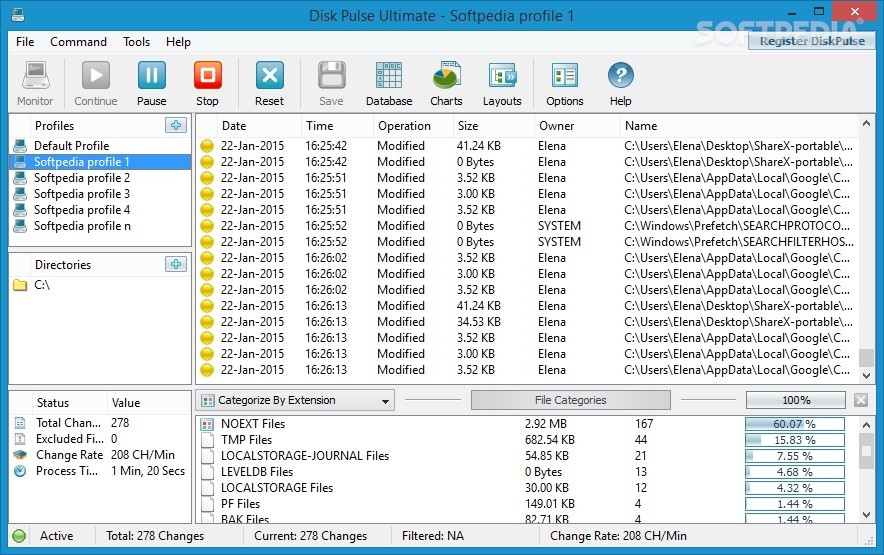Click the TMP Files 15.83 % bar
884x555 pixels.
click(x=795, y=440)
